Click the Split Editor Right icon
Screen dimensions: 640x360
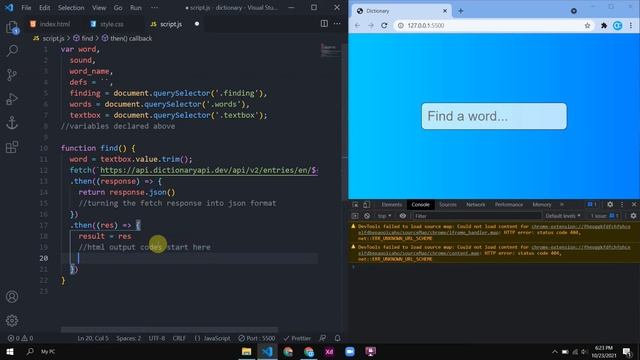324,24
